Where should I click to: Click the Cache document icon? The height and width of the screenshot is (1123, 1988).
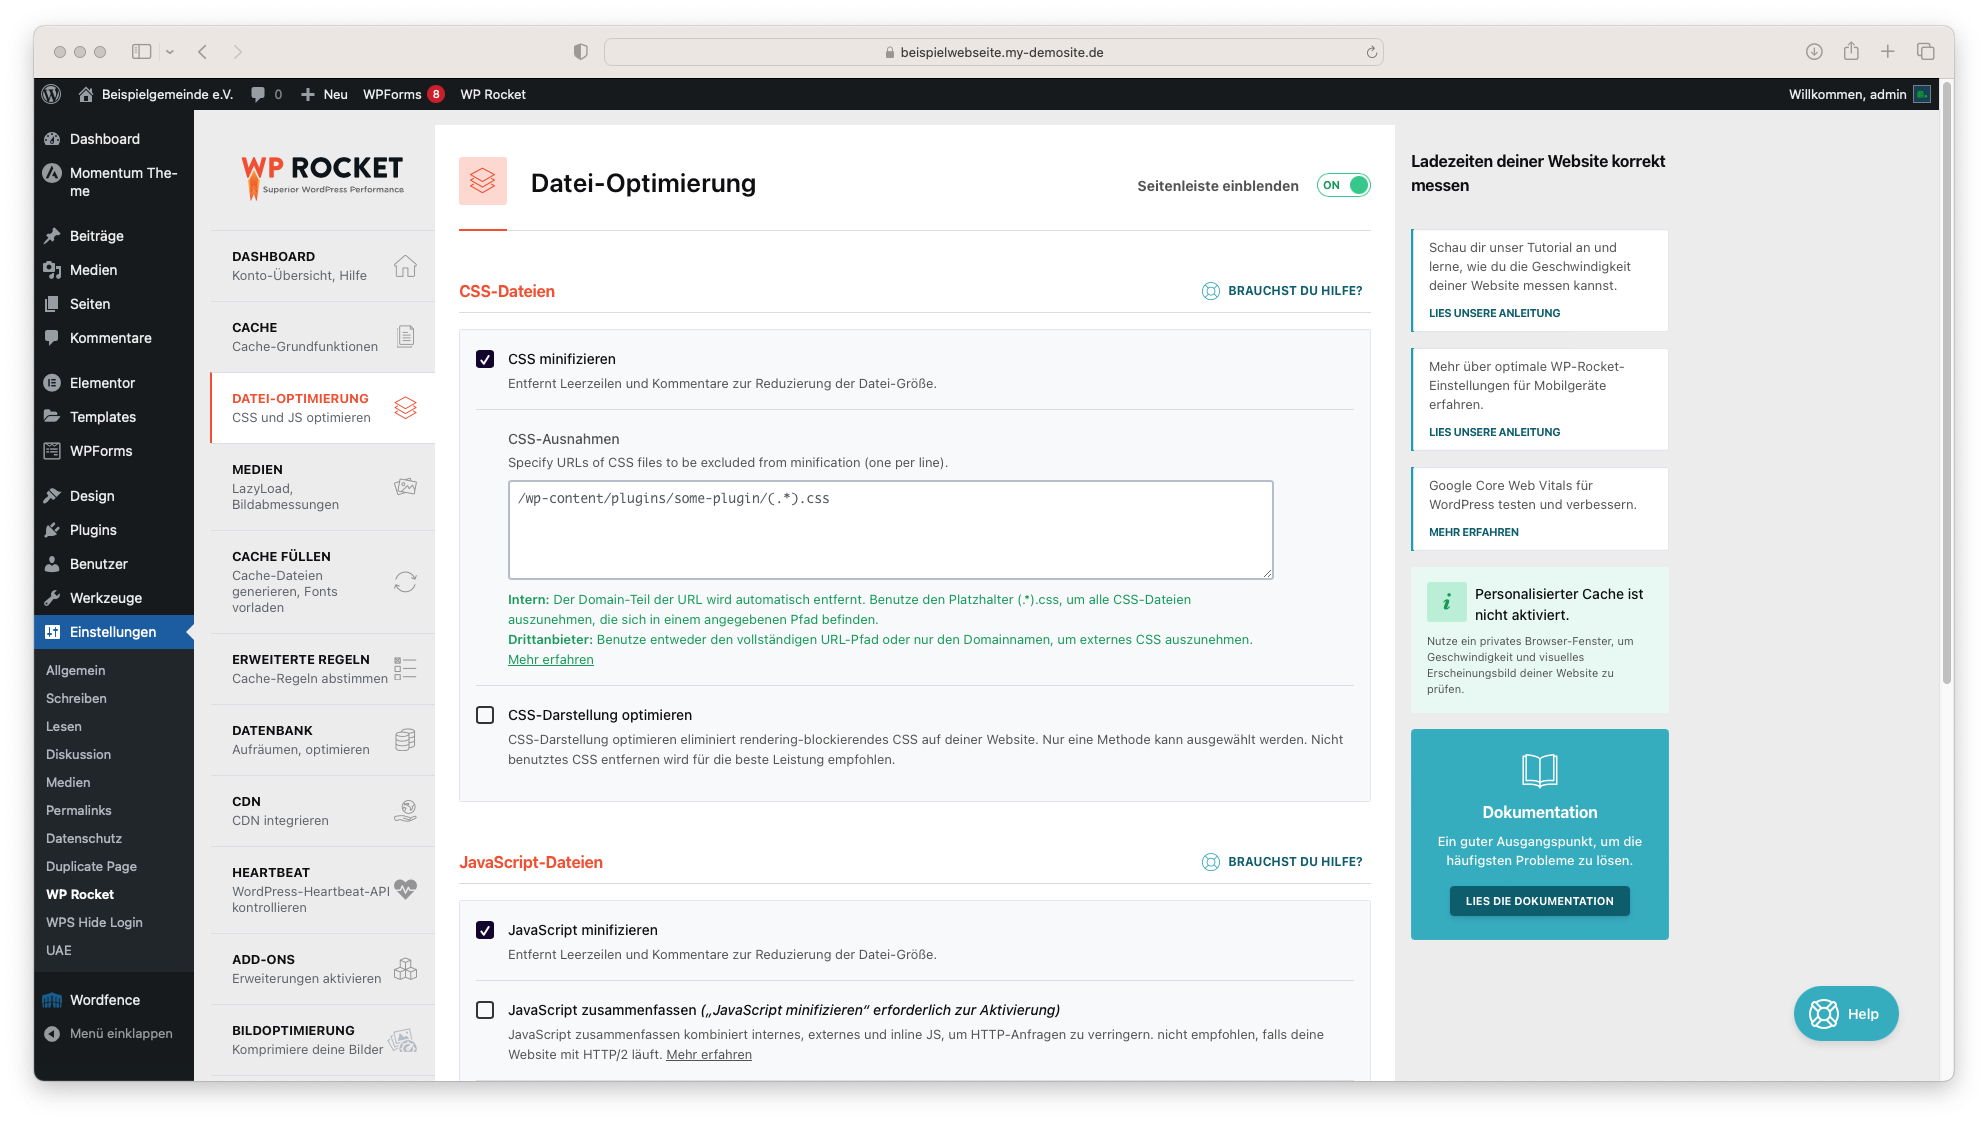[405, 336]
